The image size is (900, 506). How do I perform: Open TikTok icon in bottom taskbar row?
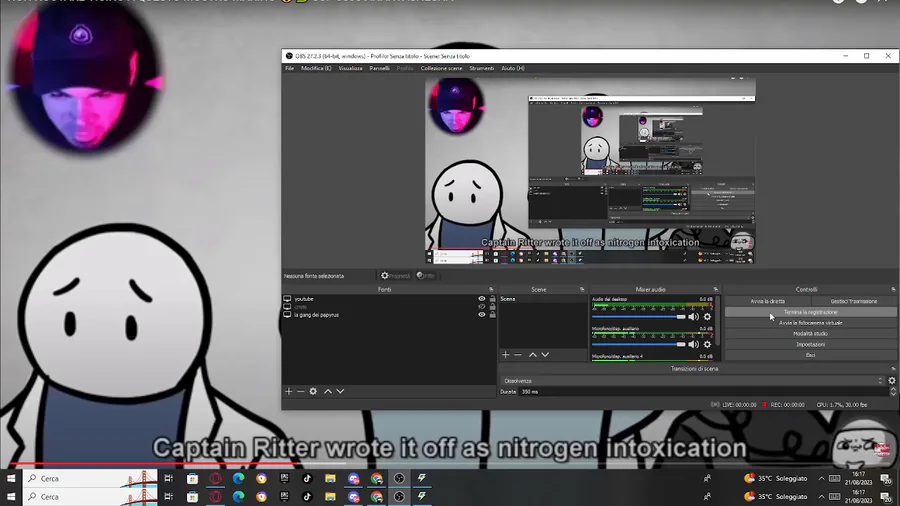click(x=307, y=497)
